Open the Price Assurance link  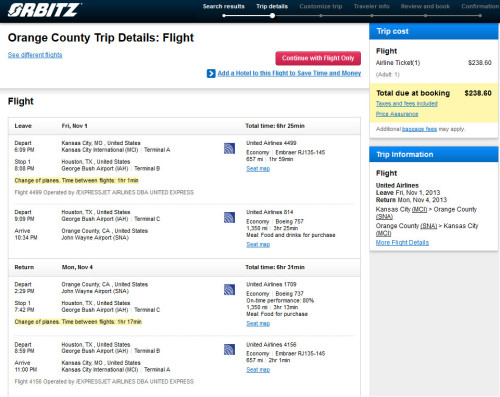(x=397, y=114)
